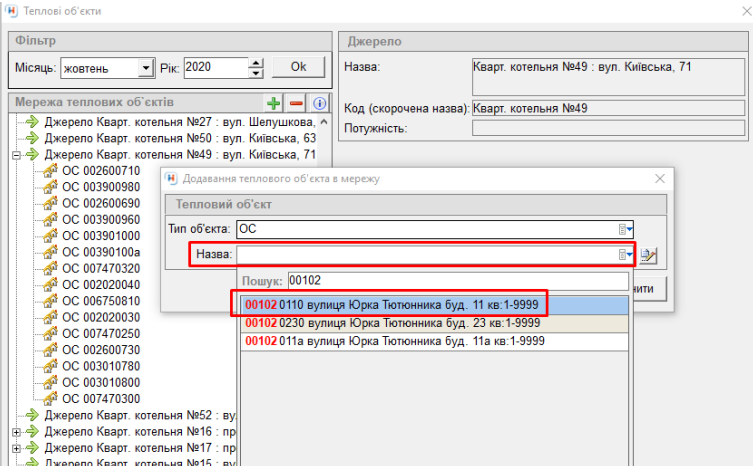Image resolution: width=753 pixels, height=466 pixels.
Task: Expand the Джерело Кварт. котельня №16 node
Action: [16, 431]
